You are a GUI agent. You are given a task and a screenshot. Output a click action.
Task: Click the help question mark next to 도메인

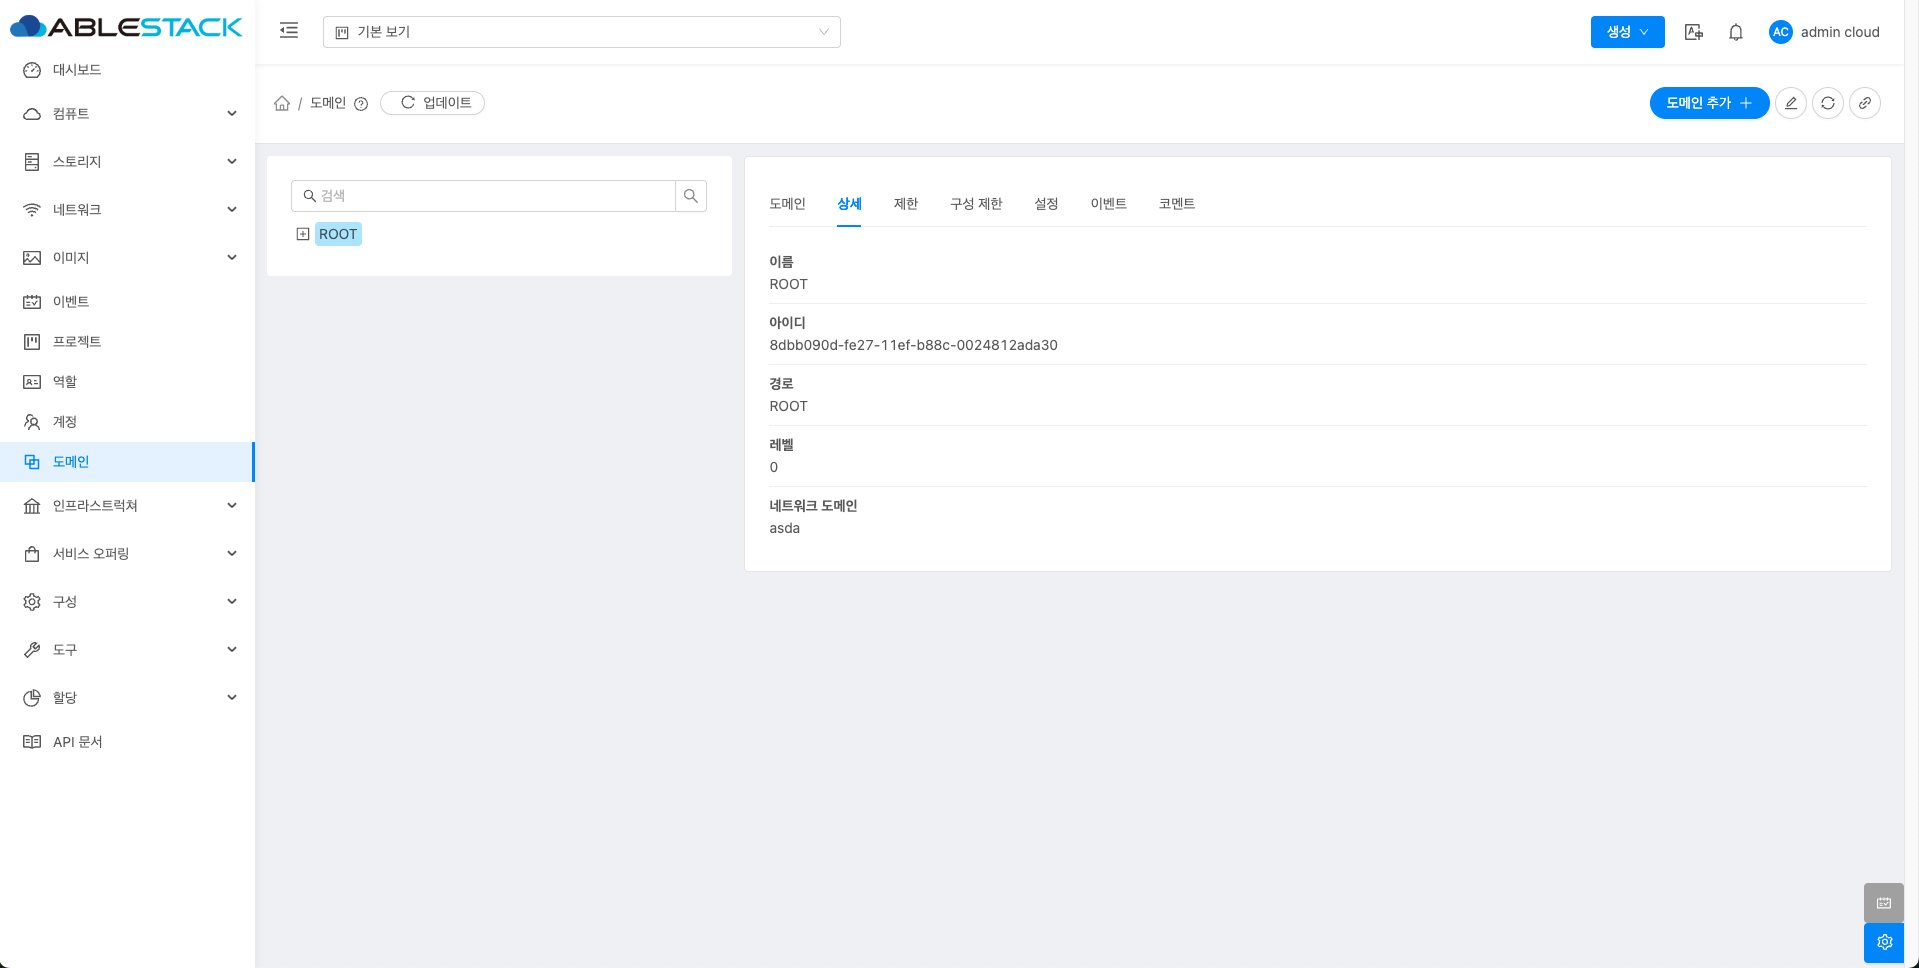click(361, 104)
